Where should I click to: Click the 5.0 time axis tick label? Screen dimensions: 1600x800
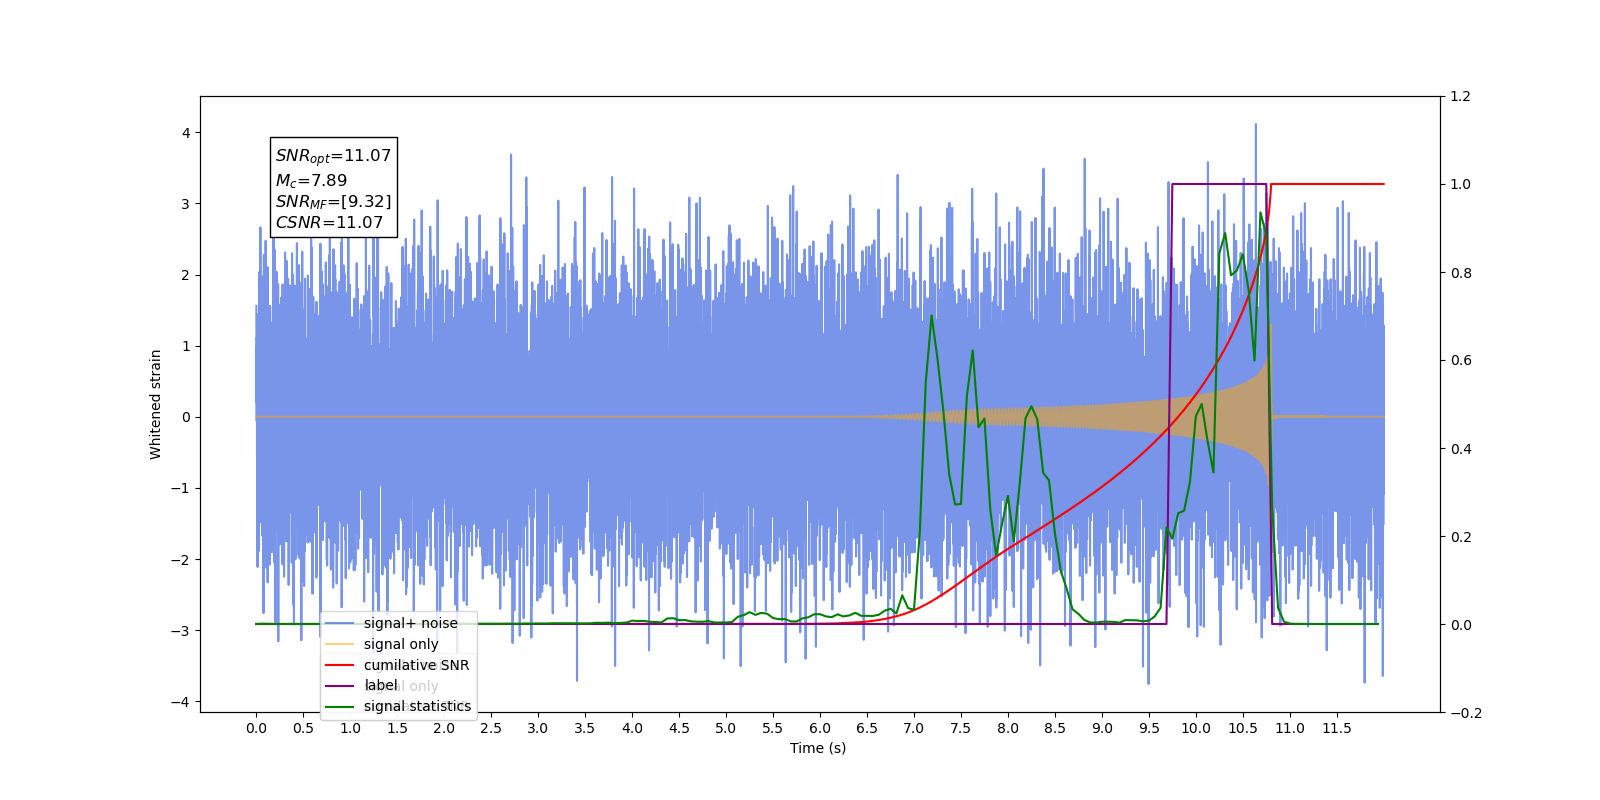(726, 728)
